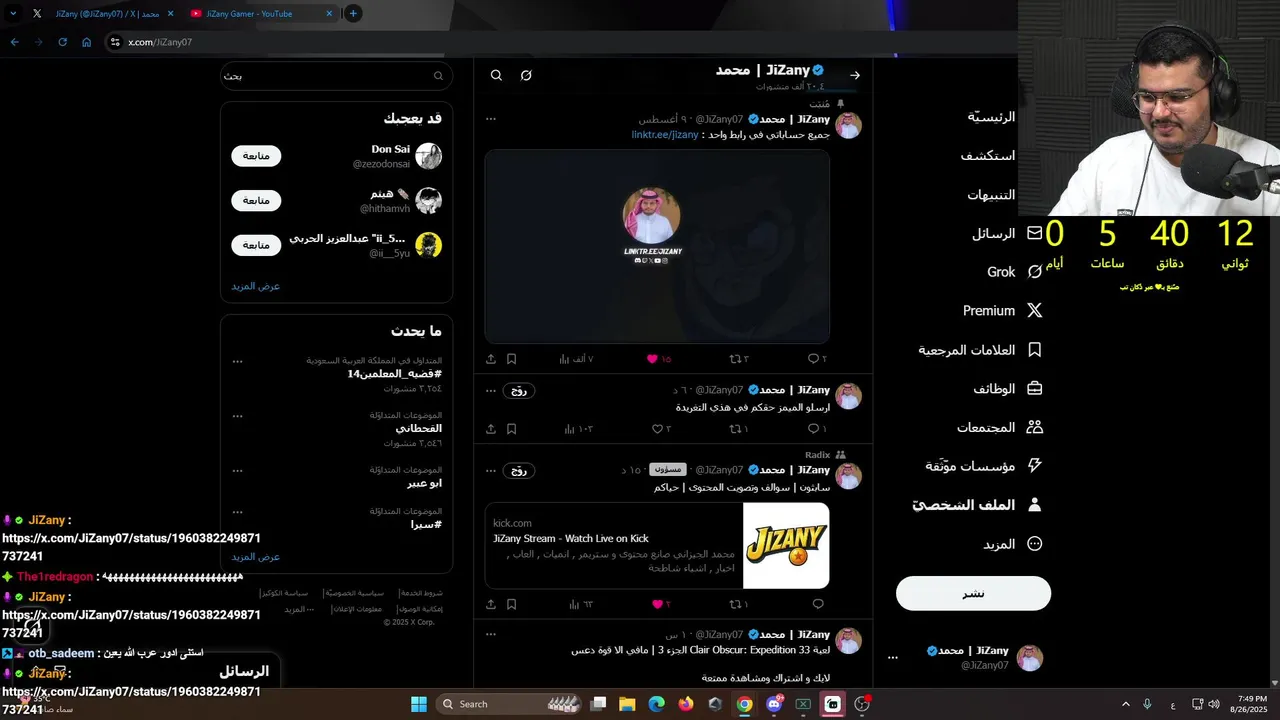
Task: Open the kick.com JiZany Stream card
Action: (x=657, y=545)
